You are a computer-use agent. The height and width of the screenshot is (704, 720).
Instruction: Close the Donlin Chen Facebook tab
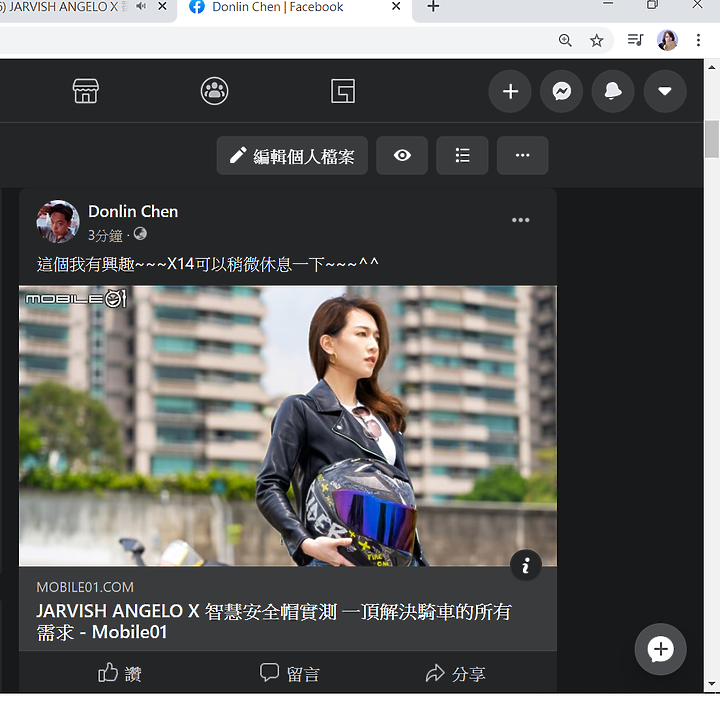pos(396,6)
